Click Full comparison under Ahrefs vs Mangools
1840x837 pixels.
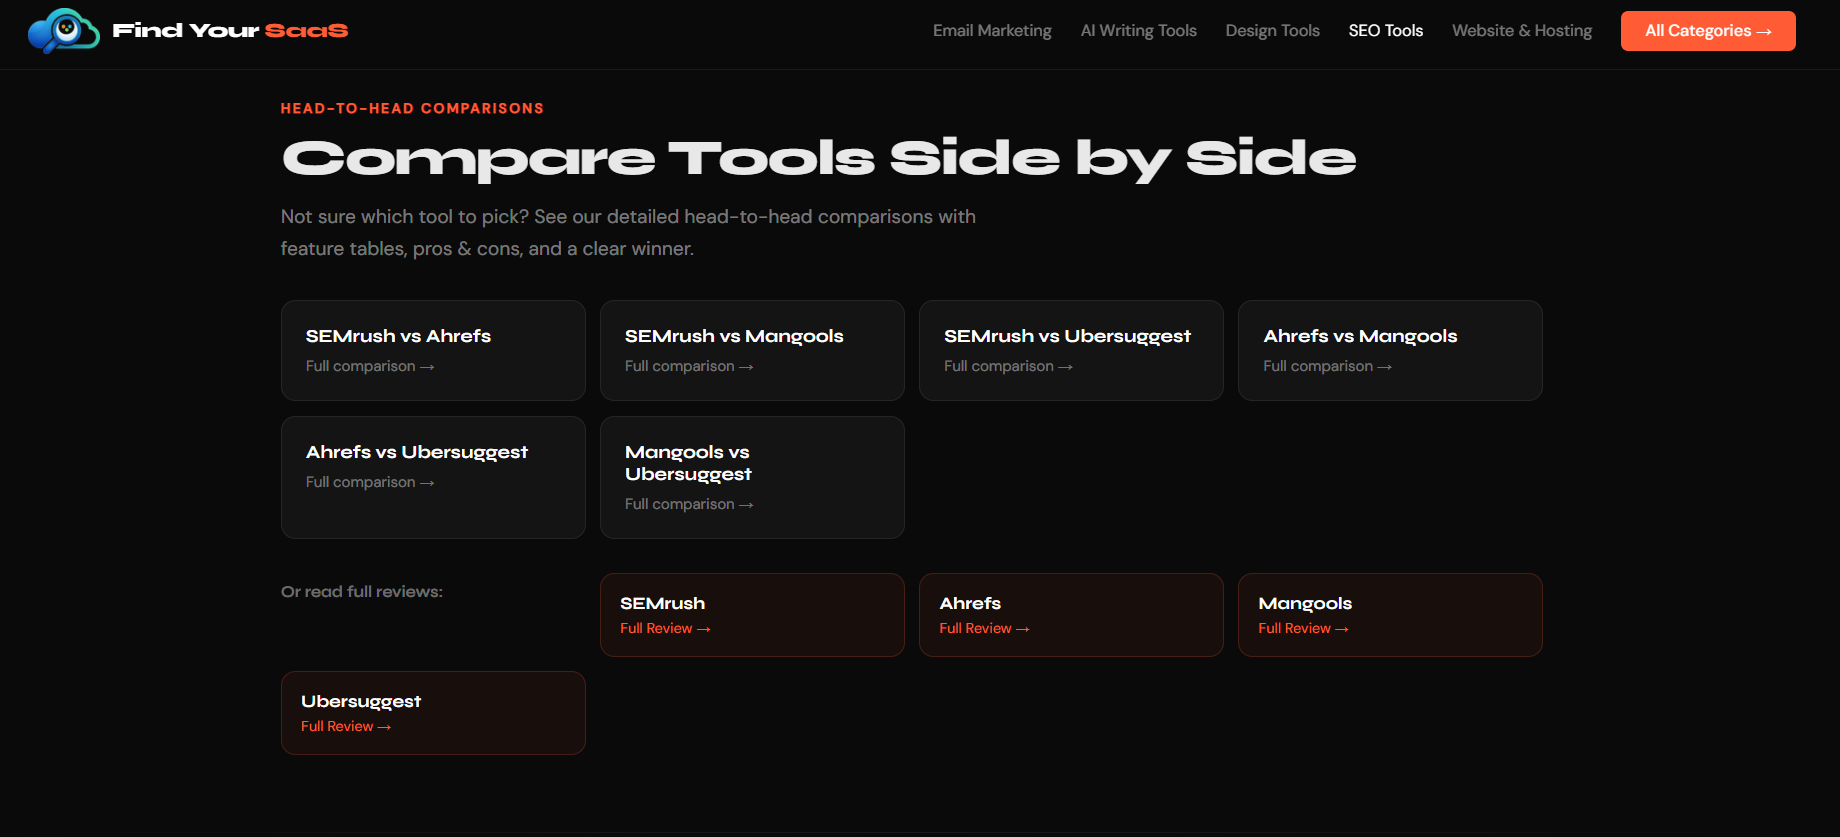click(x=1327, y=366)
